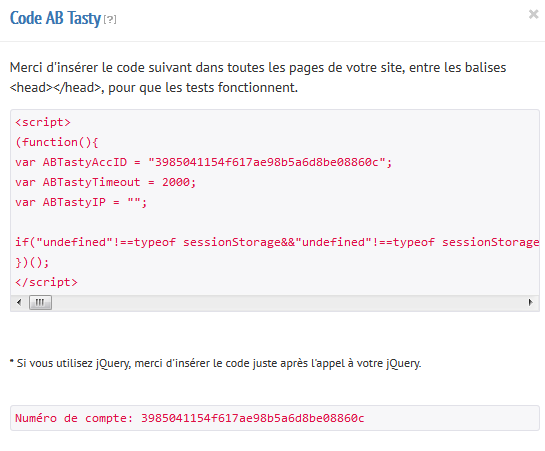Click the if("undefined" sessionStorage line
The height and width of the screenshot is (451, 545).
pyautogui.click(x=277, y=242)
